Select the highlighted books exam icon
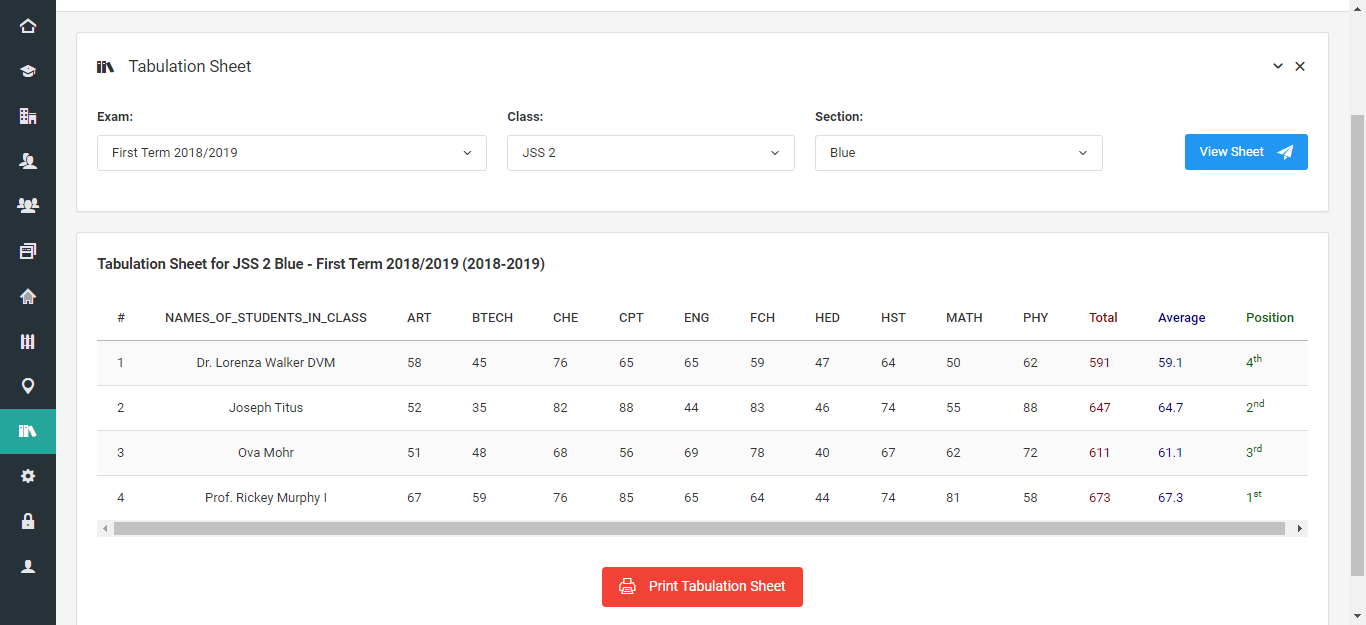The image size is (1366, 625). coord(28,431)
